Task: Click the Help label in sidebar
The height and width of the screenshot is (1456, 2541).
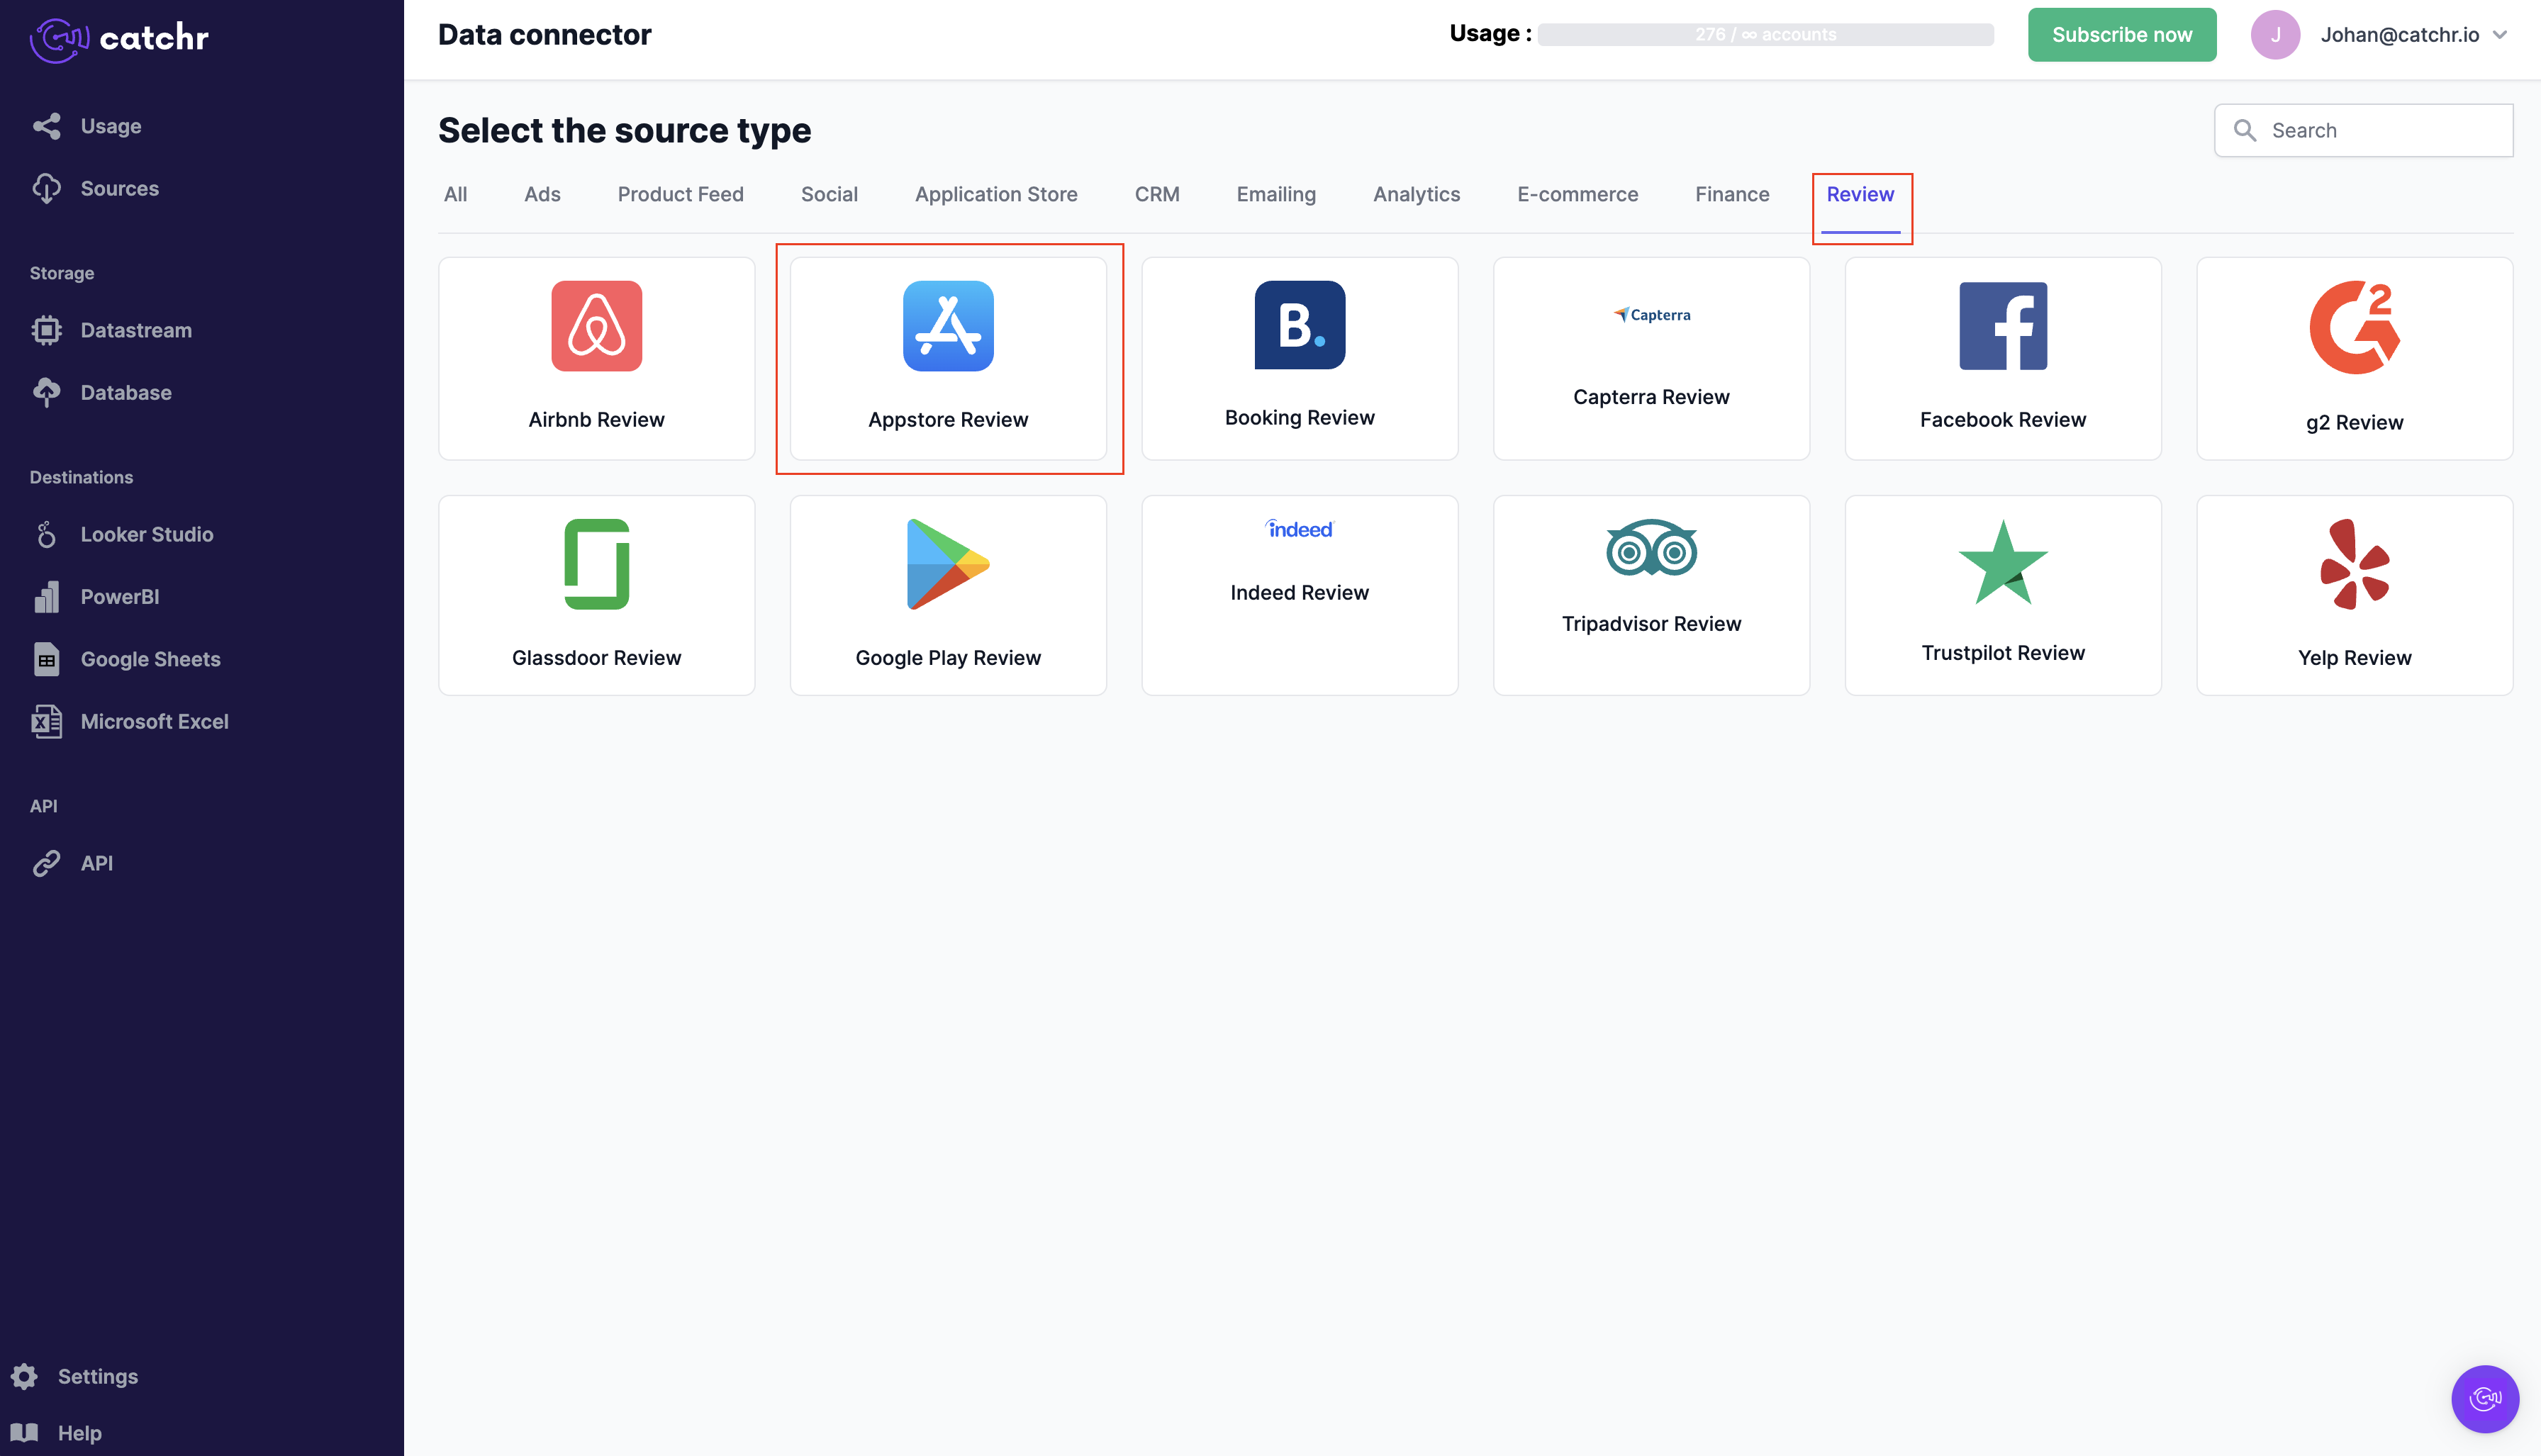Action: 80,1433
